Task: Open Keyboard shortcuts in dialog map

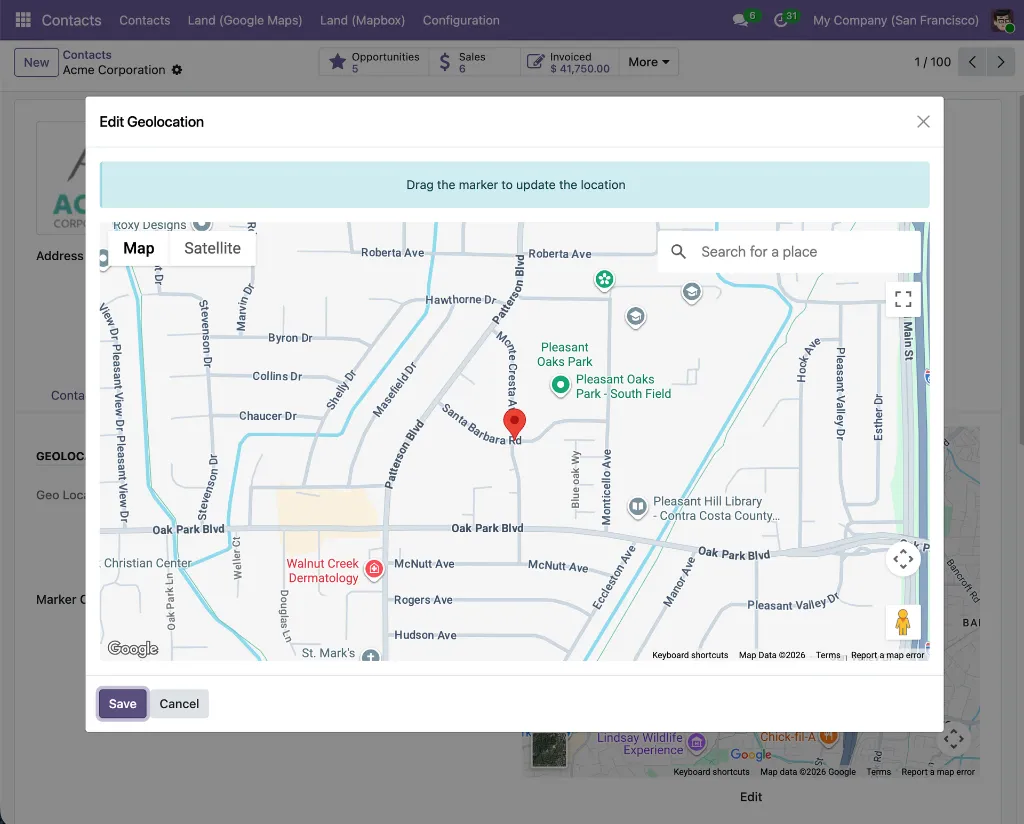Action: [x=690, y=655]
